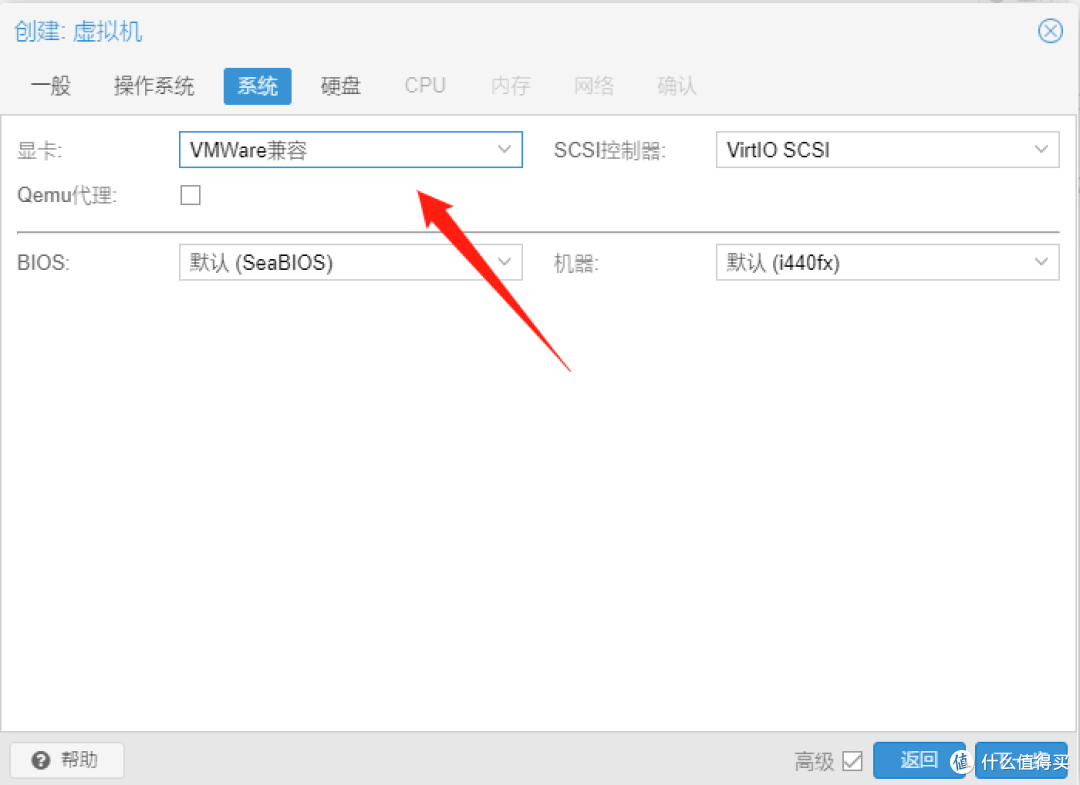Click the question-mark help icon
Image resolution: width=1080 pixels, height=785 pixels.
tap(39, 760)
